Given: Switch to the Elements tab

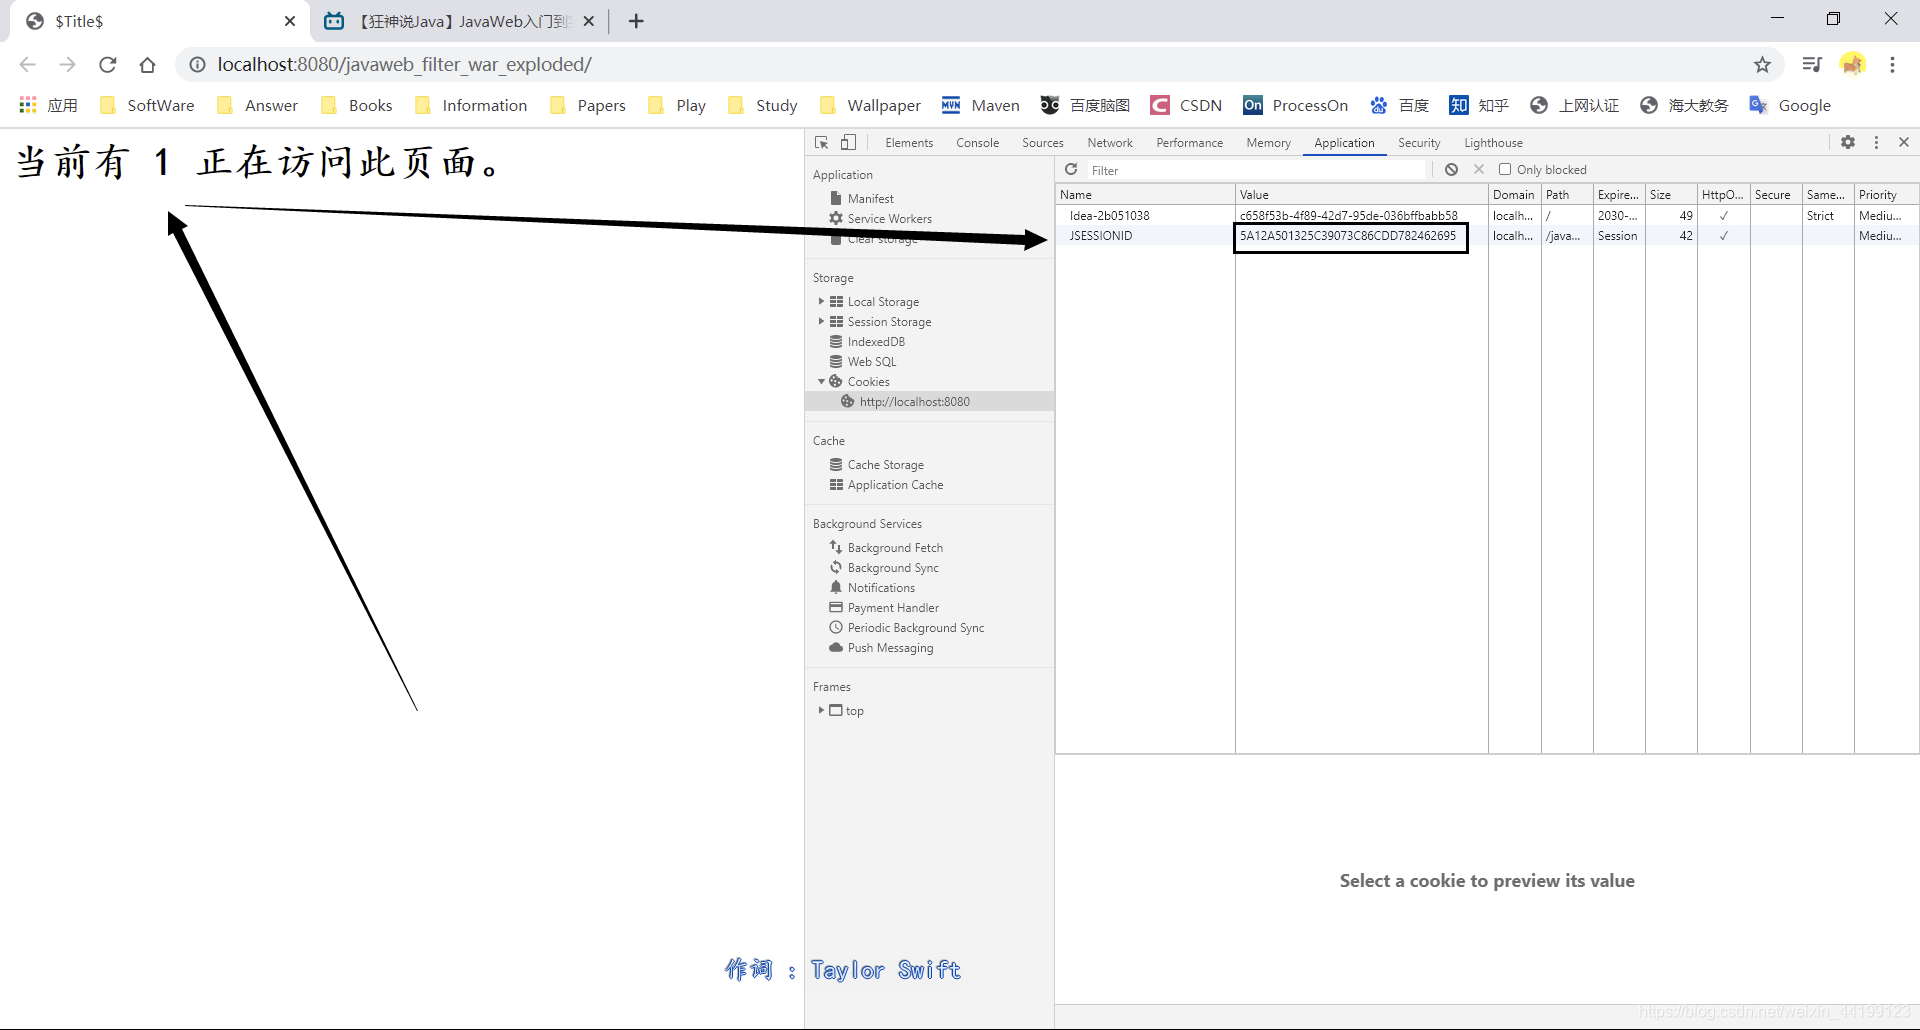Looking at the screenshot, I should (x=909, y=143).
